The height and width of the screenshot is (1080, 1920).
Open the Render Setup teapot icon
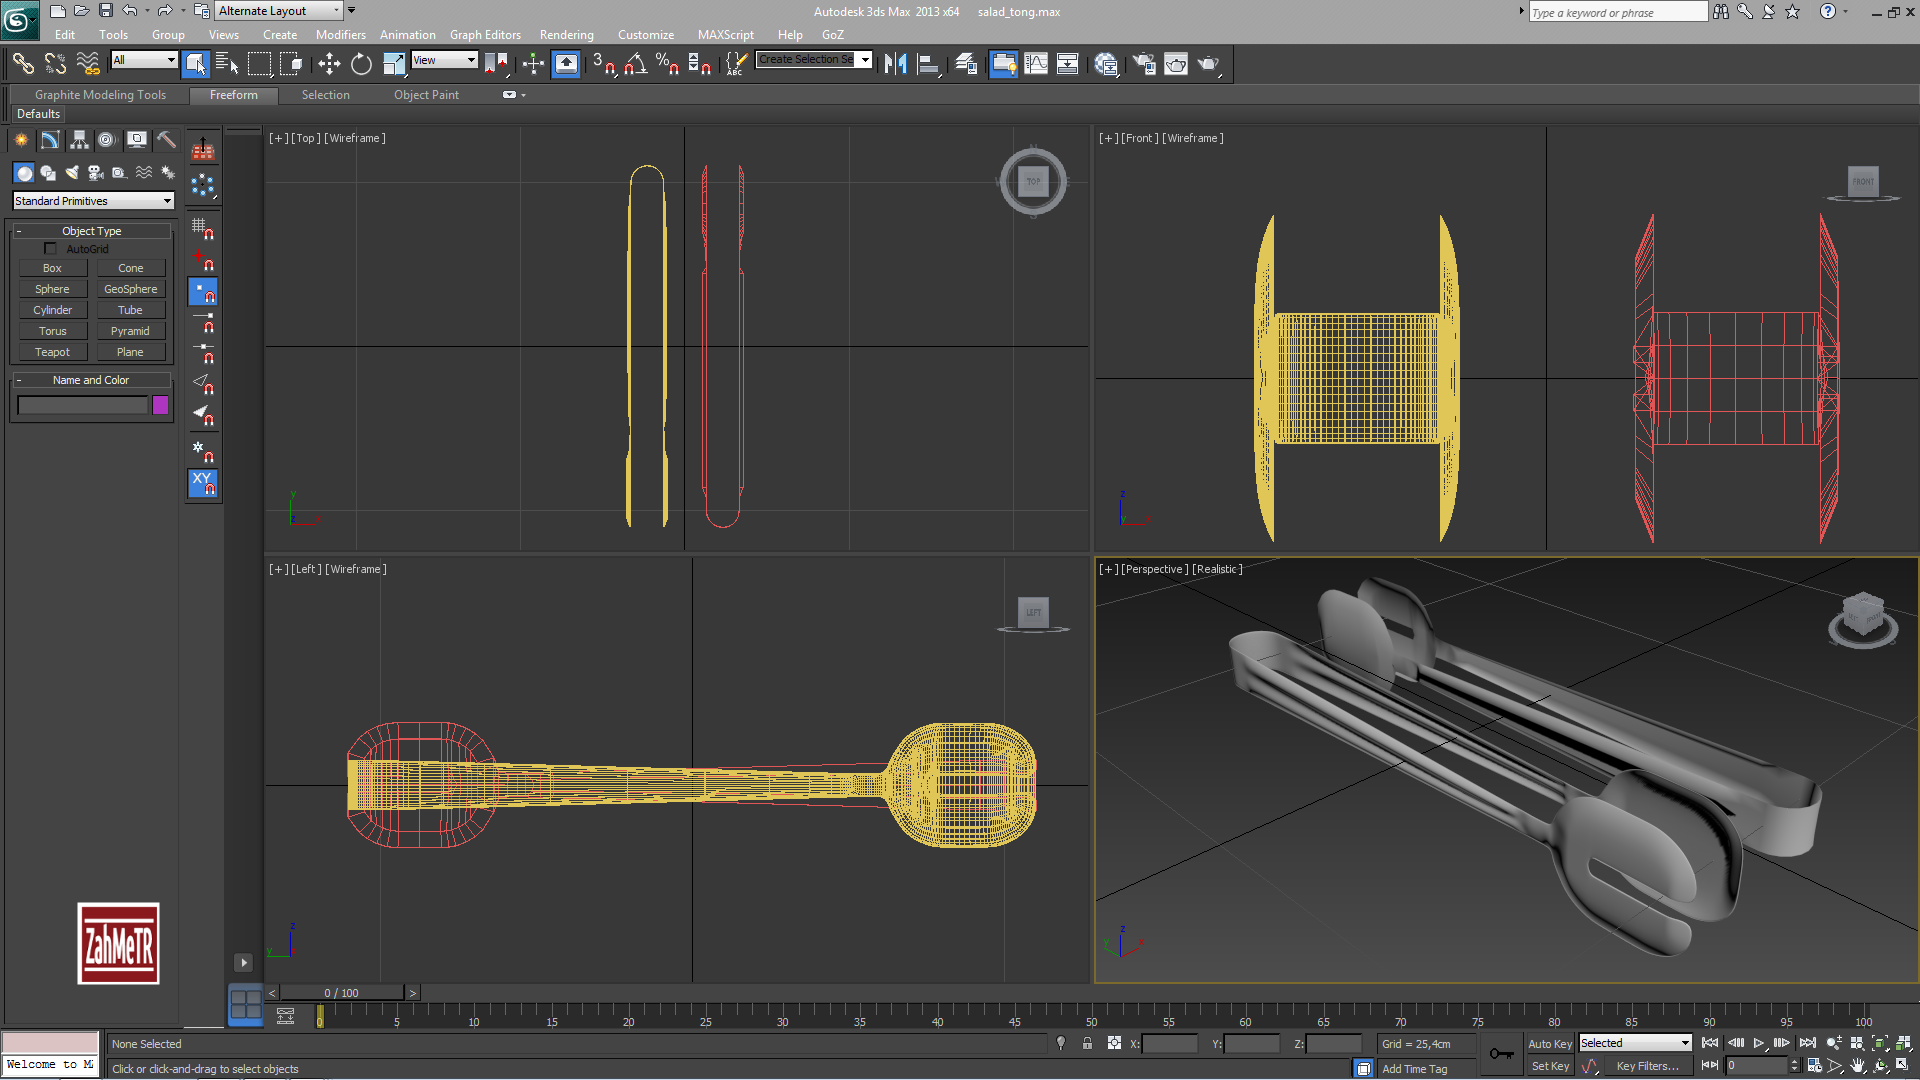coord(1144,64)
